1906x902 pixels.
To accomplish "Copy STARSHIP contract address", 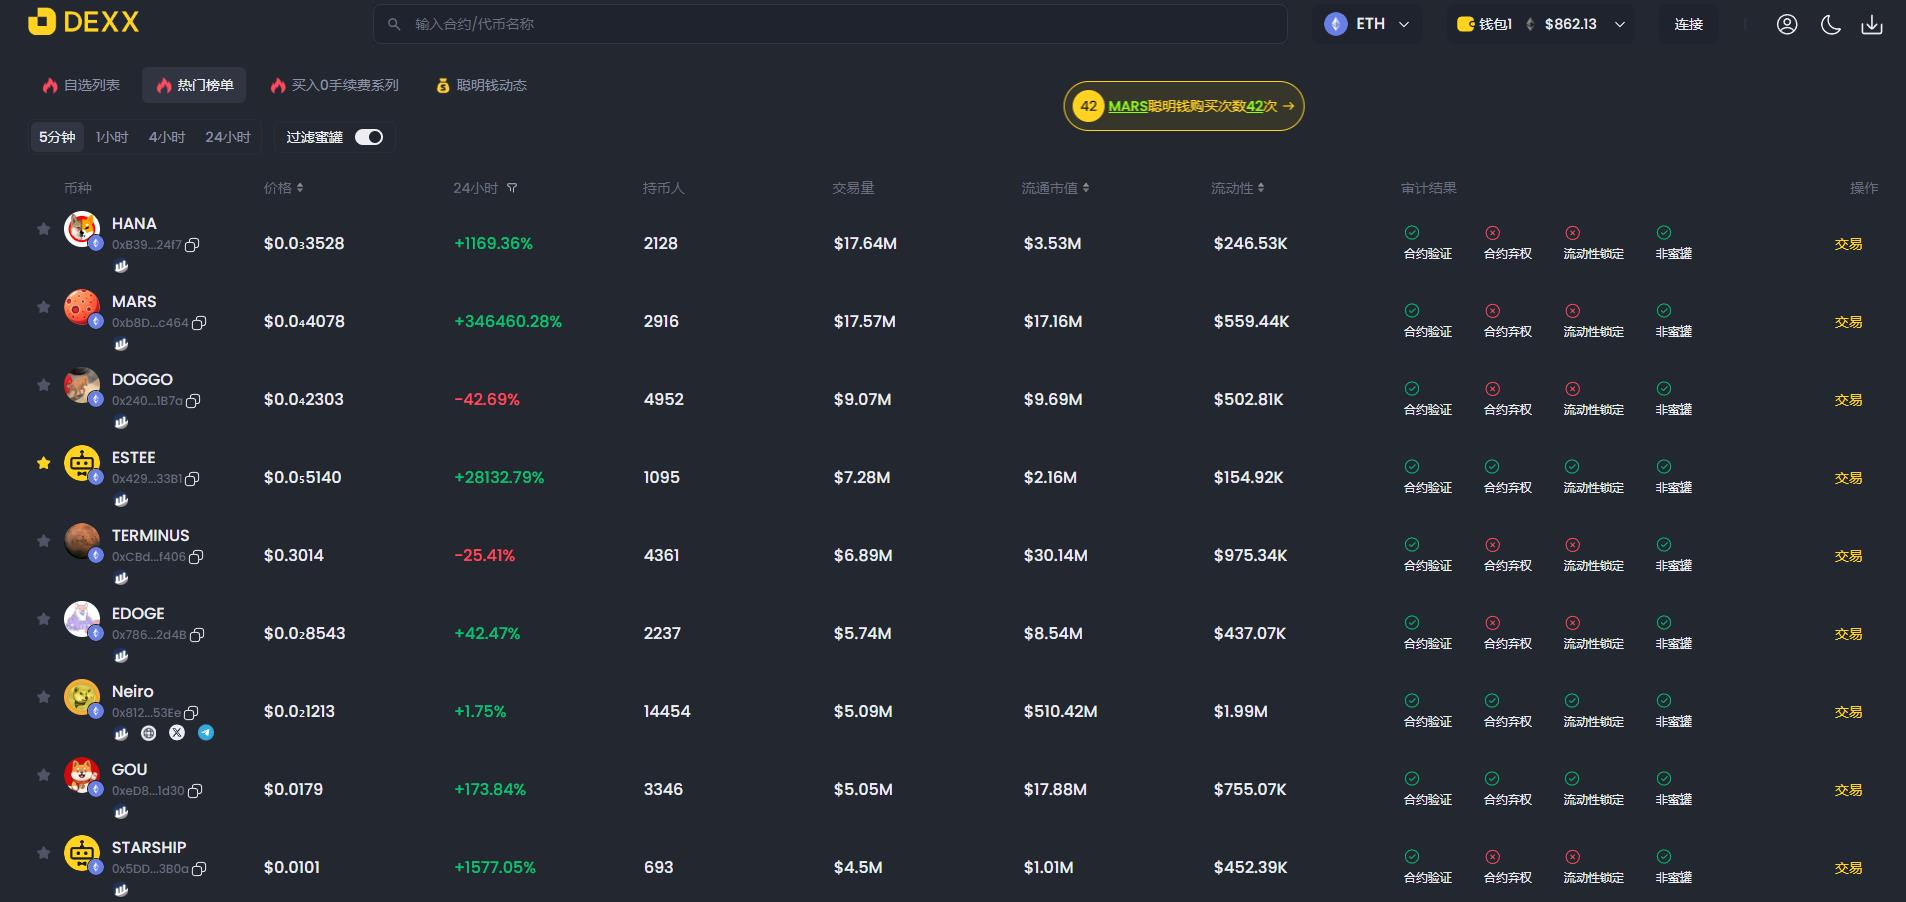I will [199, 869].
